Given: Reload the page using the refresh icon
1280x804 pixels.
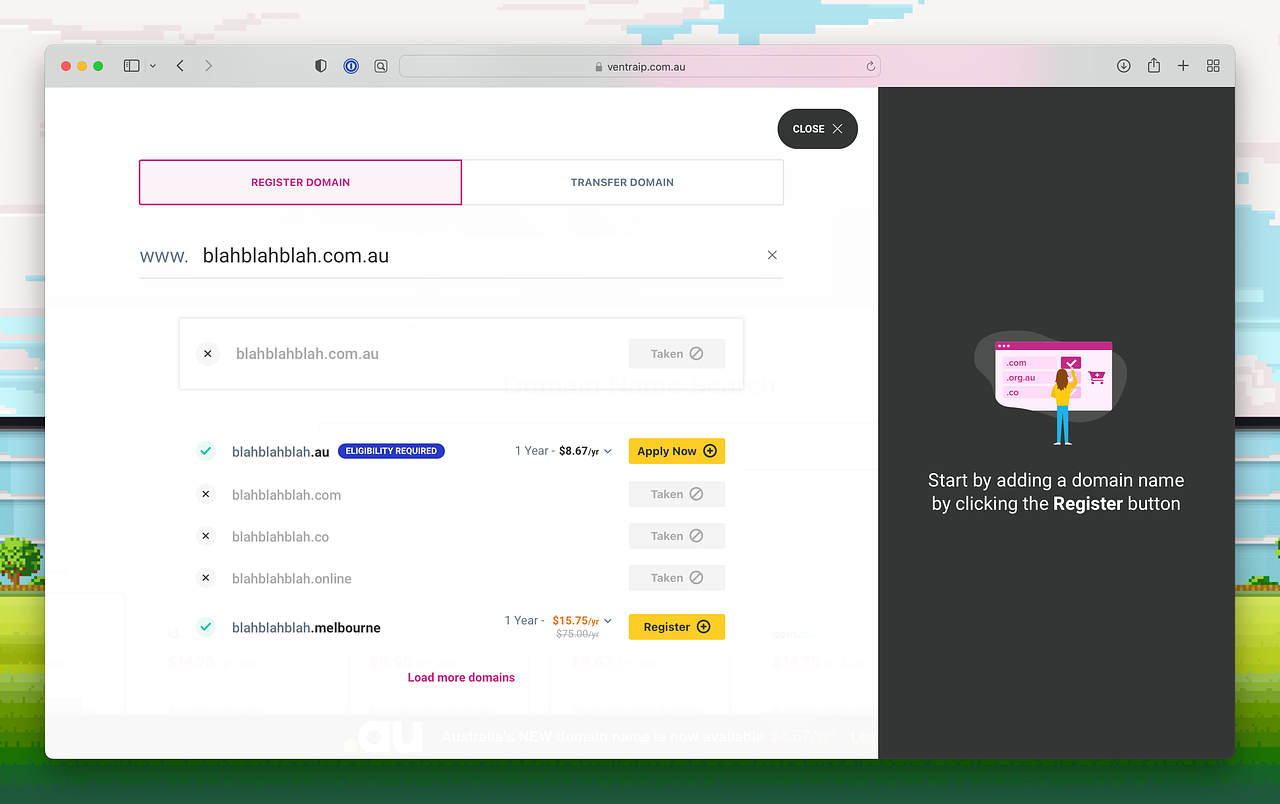Looking at the screenshot, I should point(871,67).
